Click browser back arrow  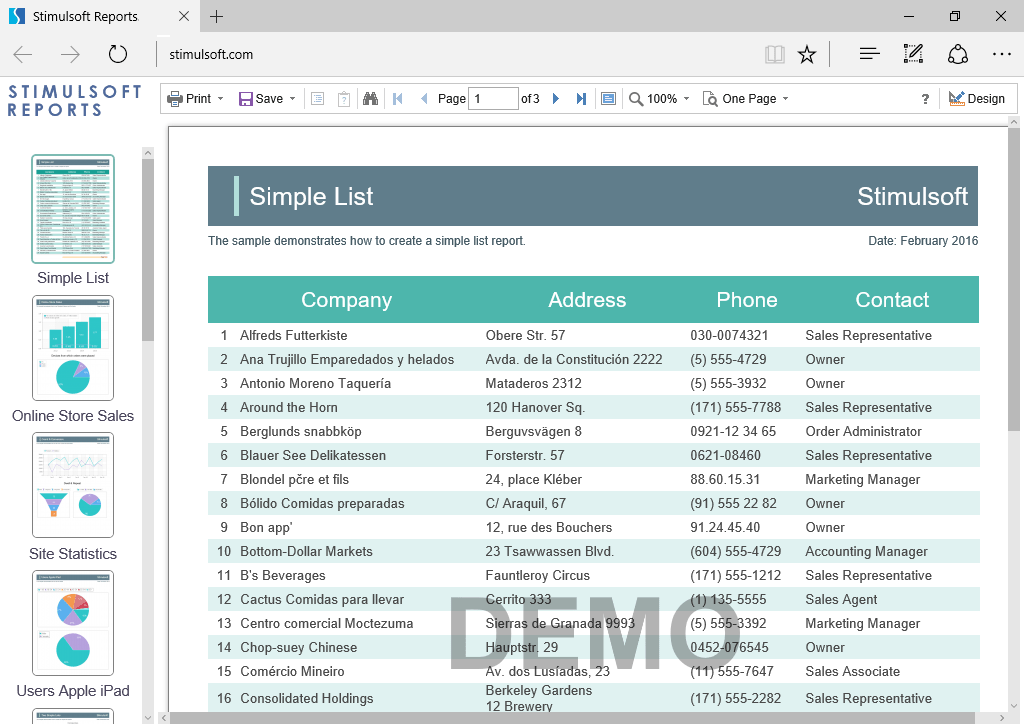click(x=23, y=54)
